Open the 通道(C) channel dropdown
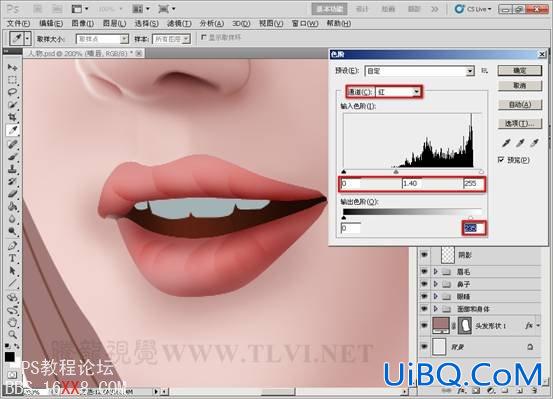Viewport: 553px width, 399px height. 398,92
